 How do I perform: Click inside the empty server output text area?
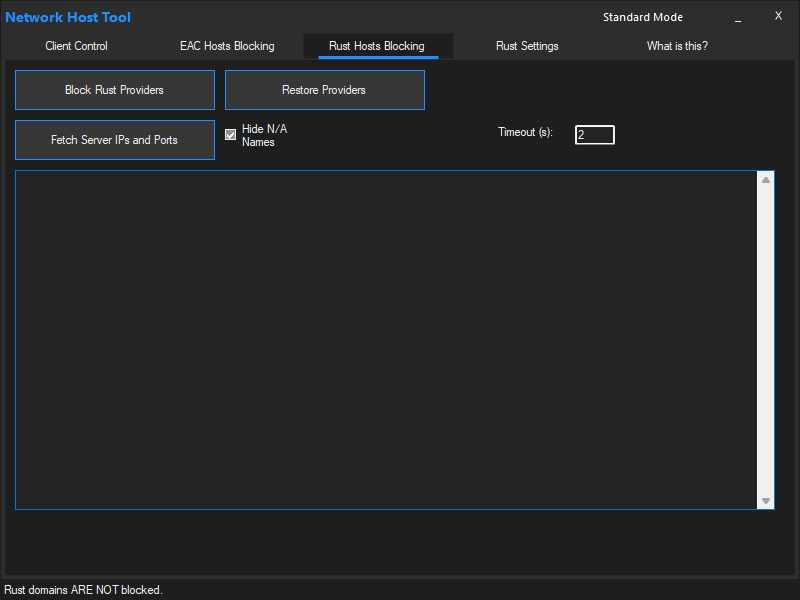click(x=386, y=340)
